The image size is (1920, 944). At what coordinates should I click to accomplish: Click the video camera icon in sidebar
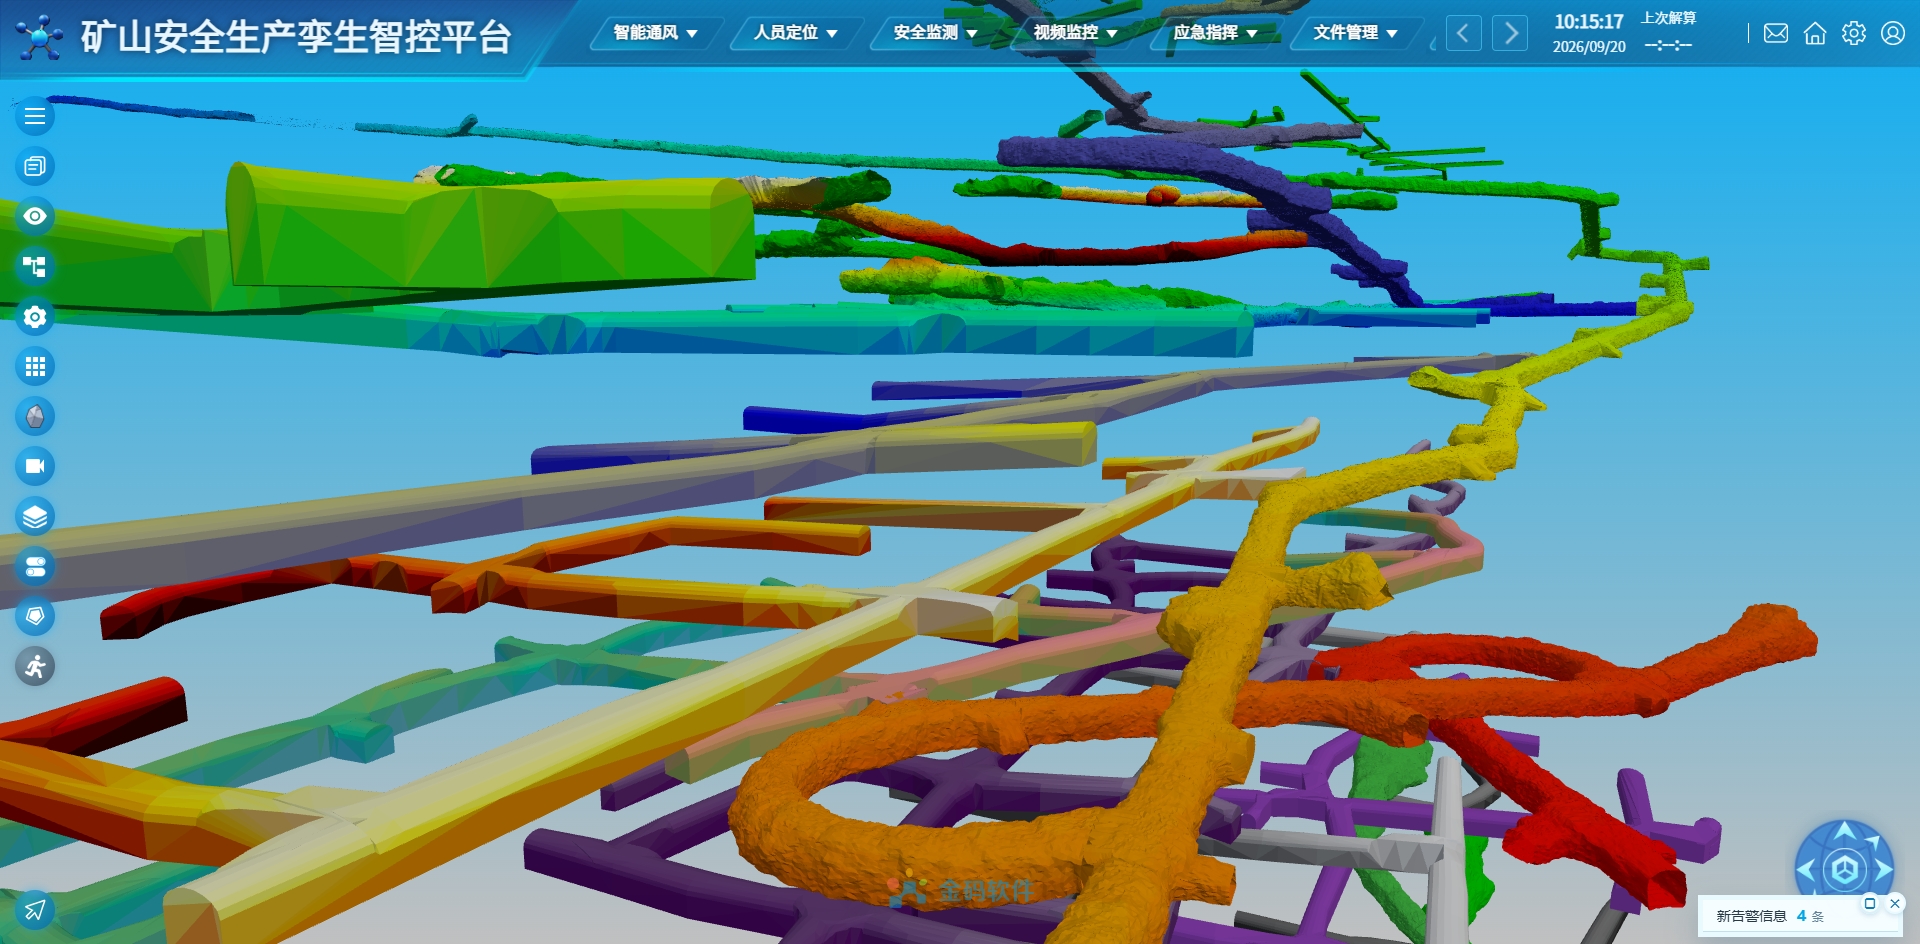(35, 466)
